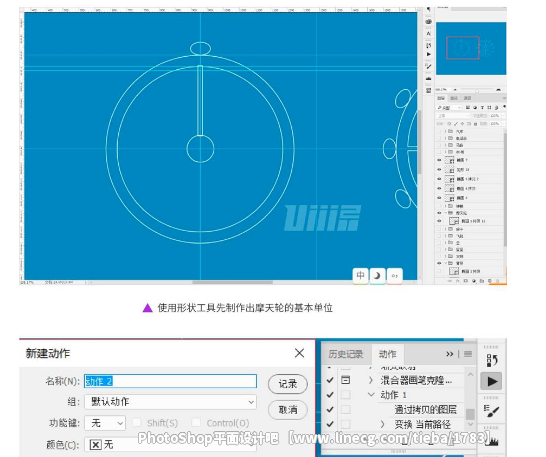546x457 pixels.
Task: Click the IME Chinese mode '中' icon
Action: 360,276
